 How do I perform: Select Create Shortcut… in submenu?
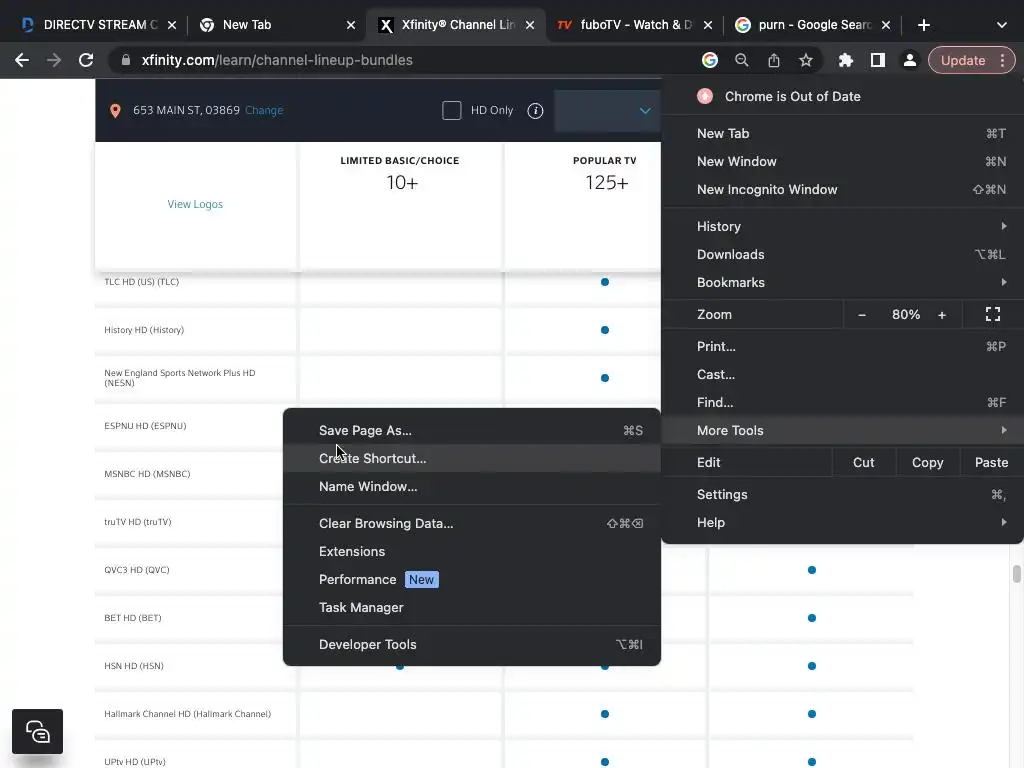[472, 458]
